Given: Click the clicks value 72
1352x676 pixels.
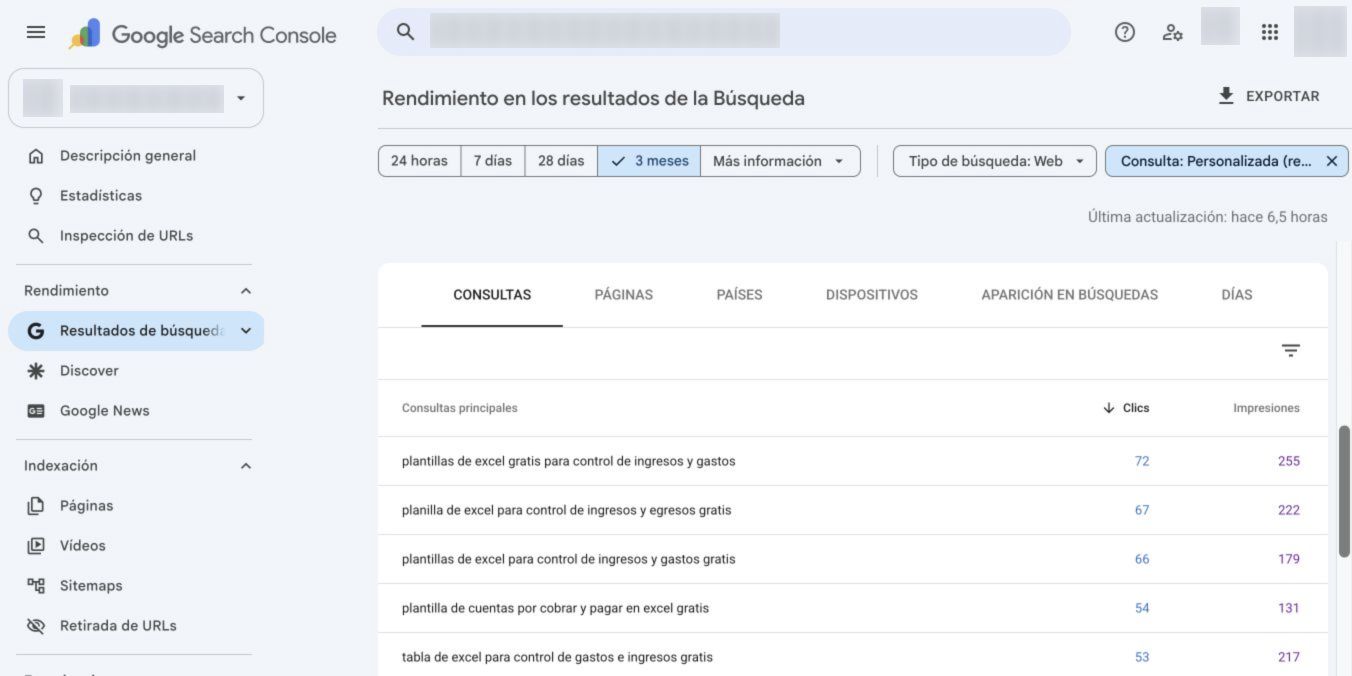Looking at the screenshot, I should coord(1142,461).
